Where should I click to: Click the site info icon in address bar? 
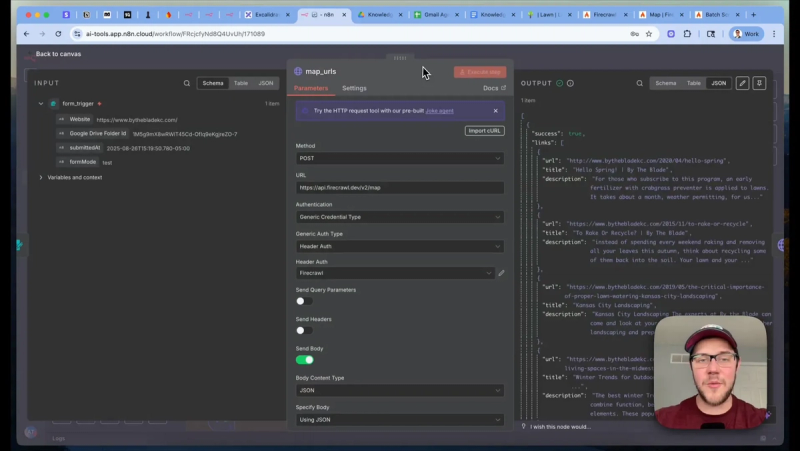pyautogui.click(x=77, y=34)
